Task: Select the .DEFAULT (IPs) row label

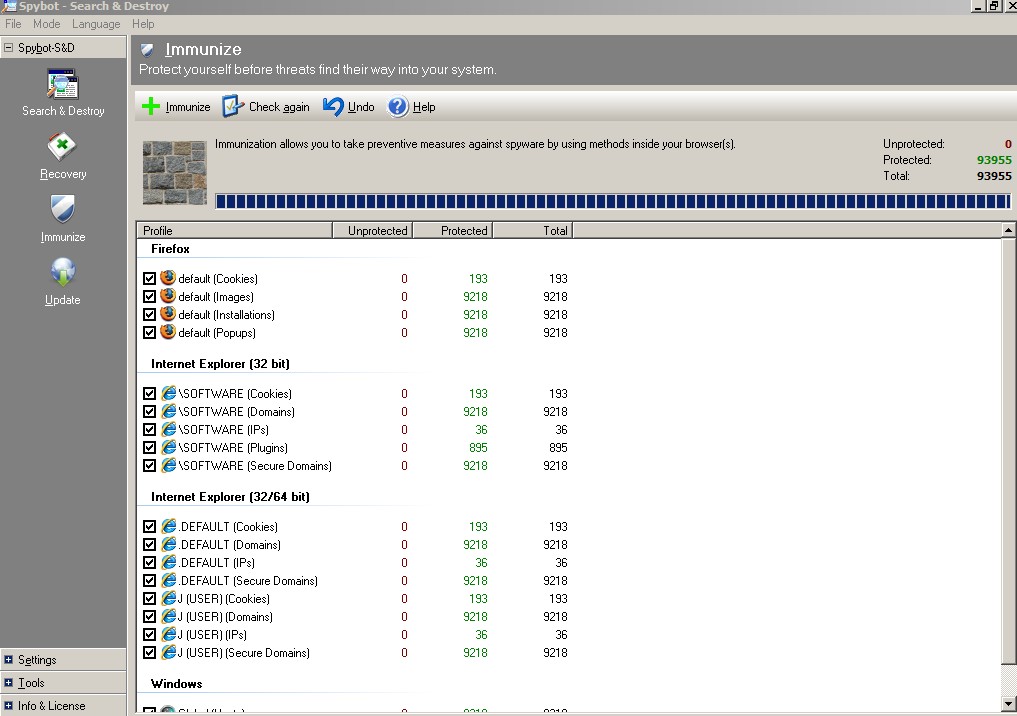Action: coord(217,563)
